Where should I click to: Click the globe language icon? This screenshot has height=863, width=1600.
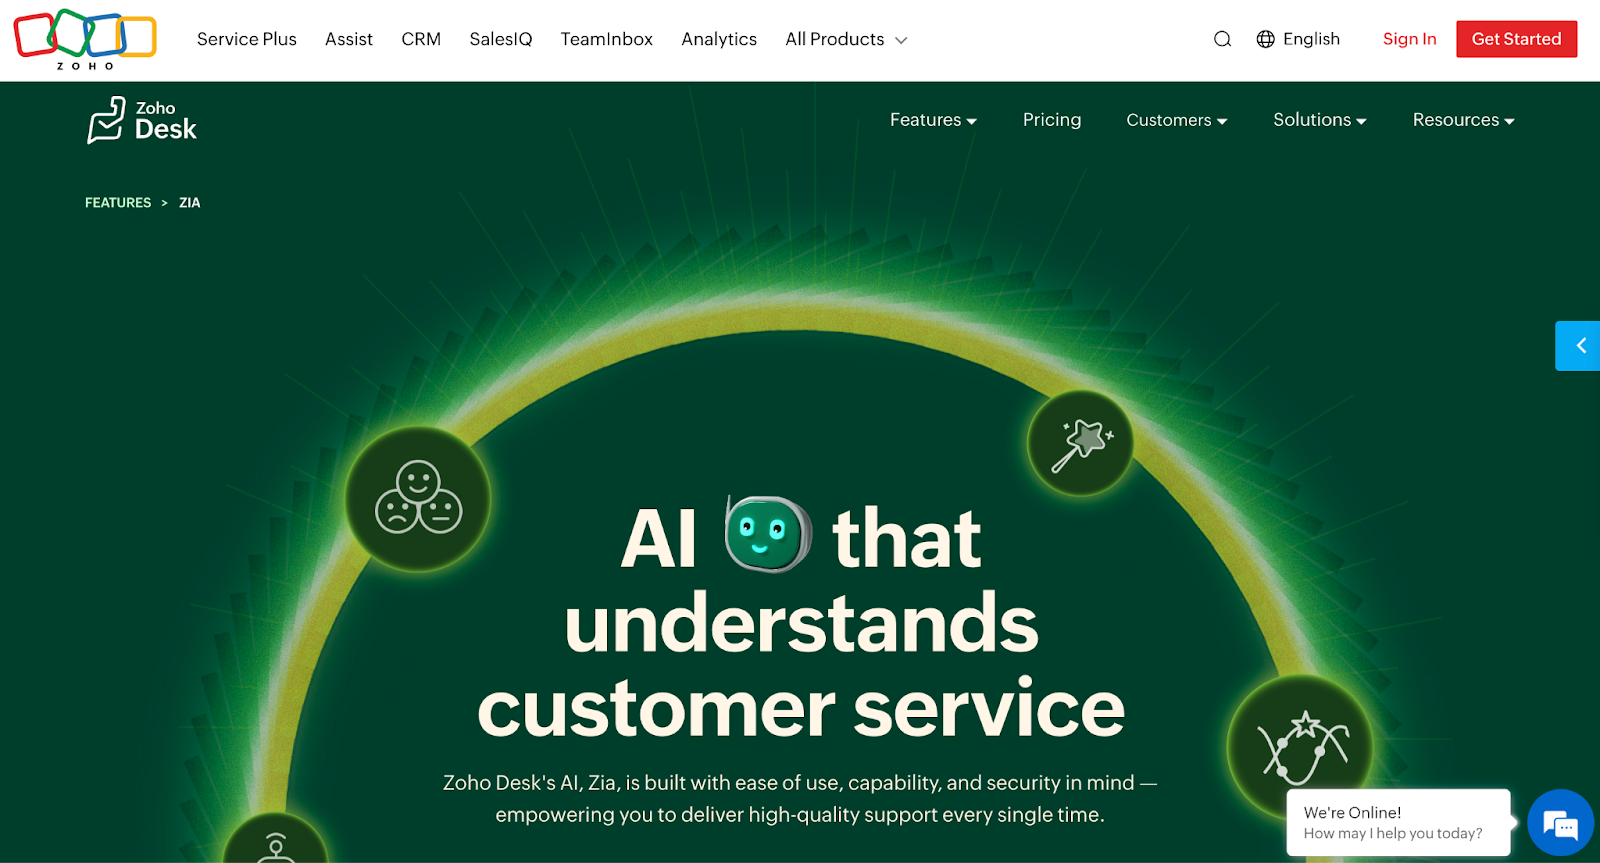pos(1265,39)
